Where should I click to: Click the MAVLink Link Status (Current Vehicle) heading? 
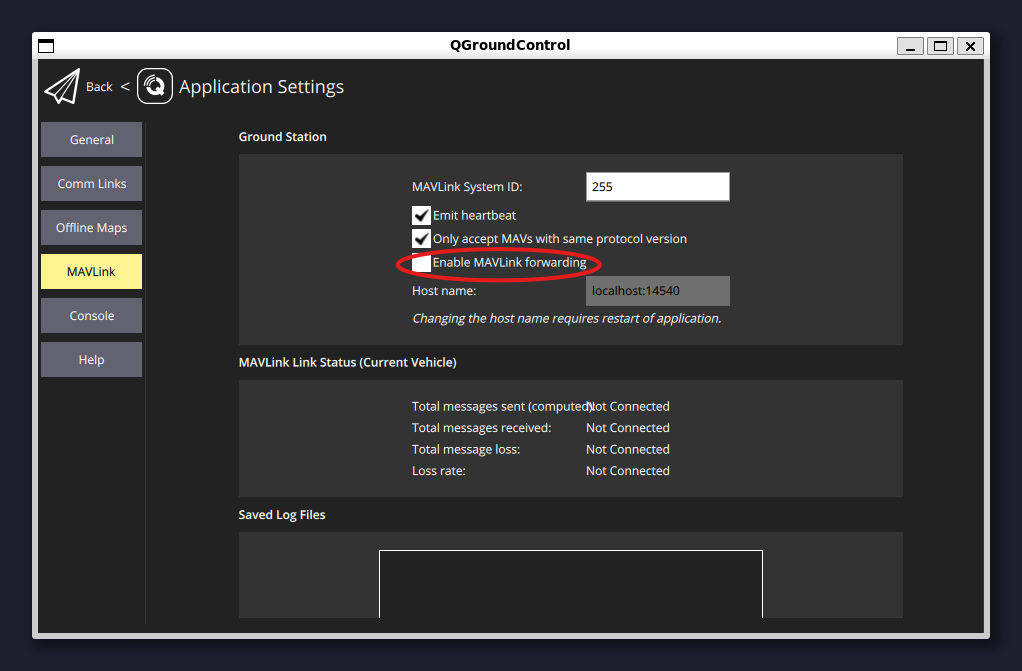point(347,363)
